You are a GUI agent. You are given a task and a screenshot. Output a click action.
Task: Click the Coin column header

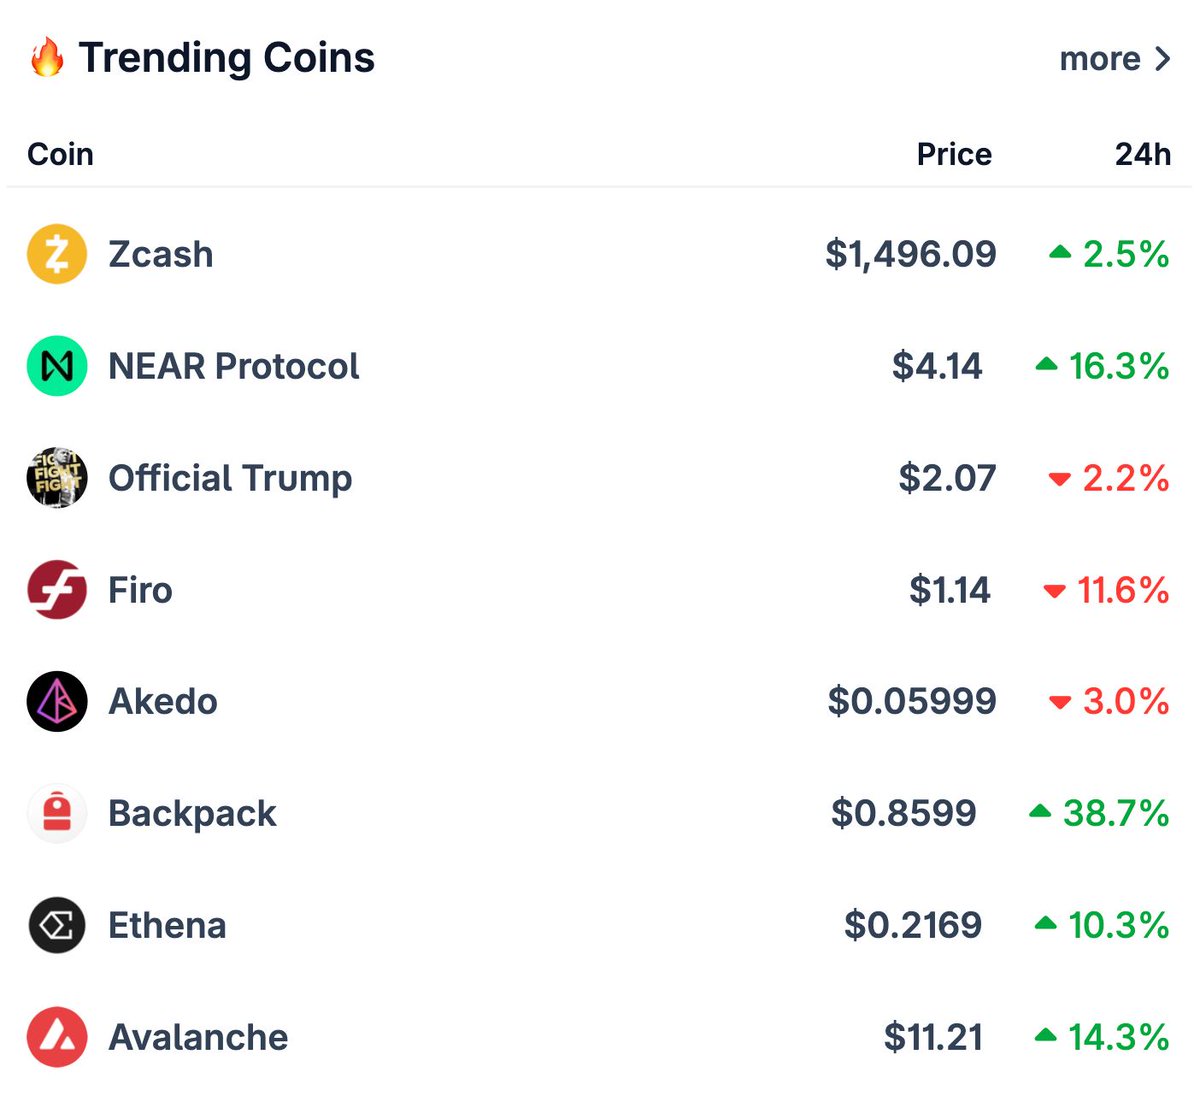pyautogui.click(x=61, y=154)
